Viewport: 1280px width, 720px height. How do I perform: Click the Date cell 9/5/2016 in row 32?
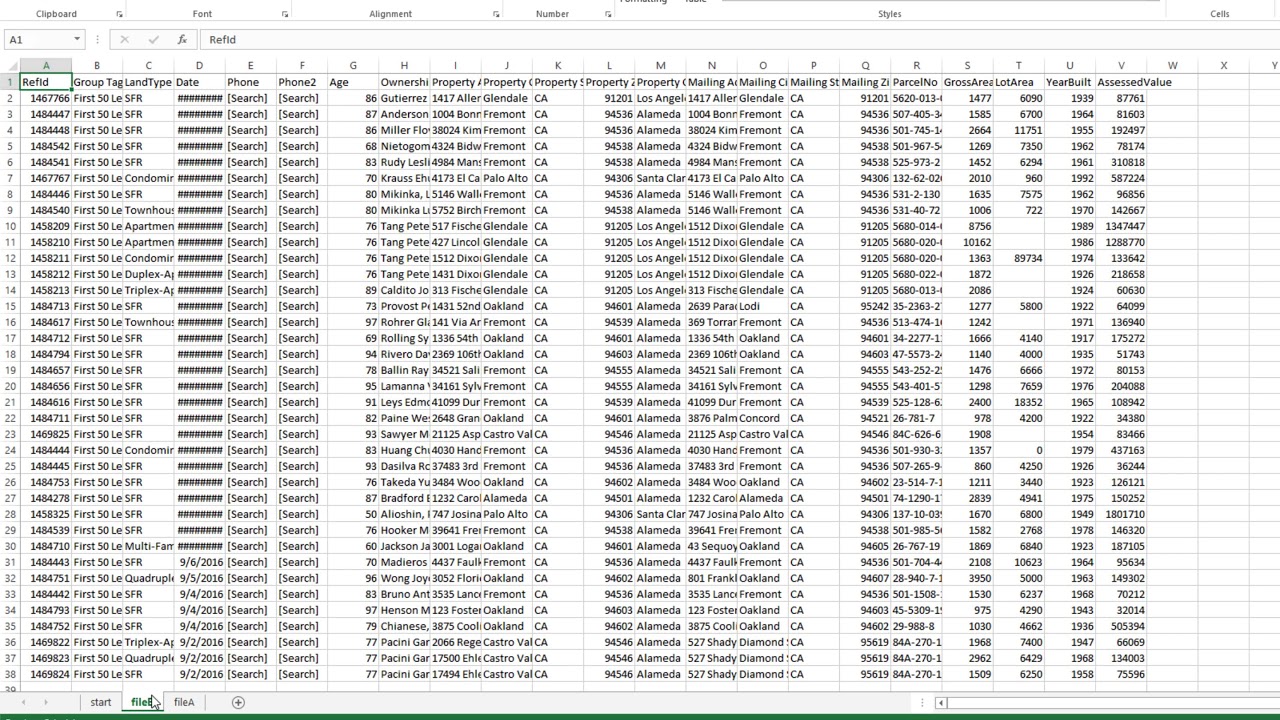199,578
